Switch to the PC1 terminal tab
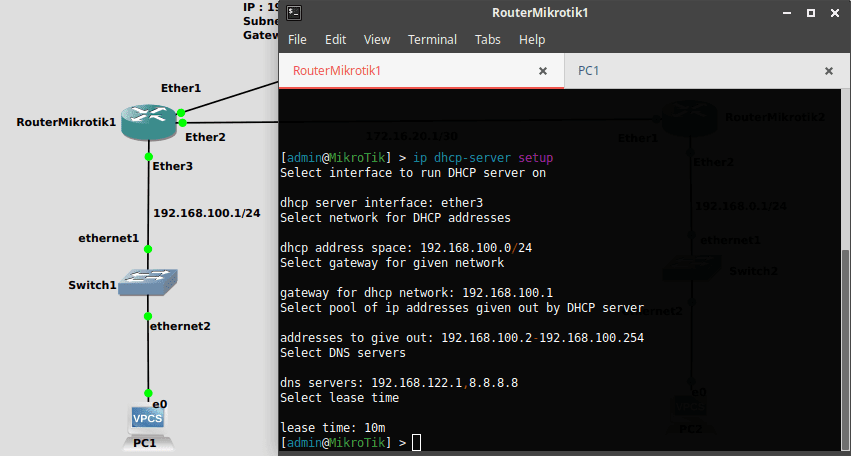 click(707, 71)
